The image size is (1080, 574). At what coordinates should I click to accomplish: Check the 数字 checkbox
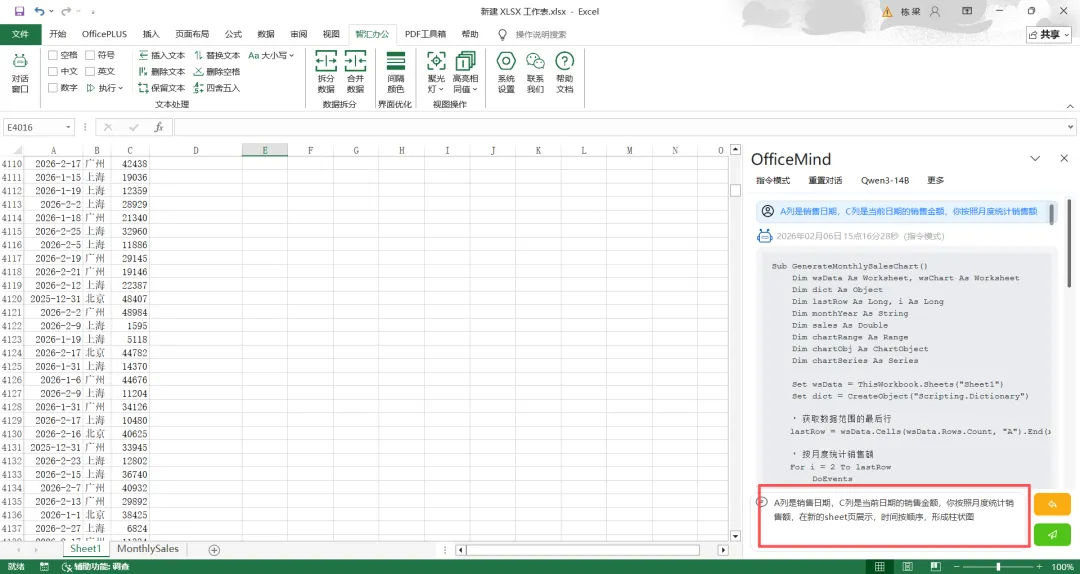[53, 88]
